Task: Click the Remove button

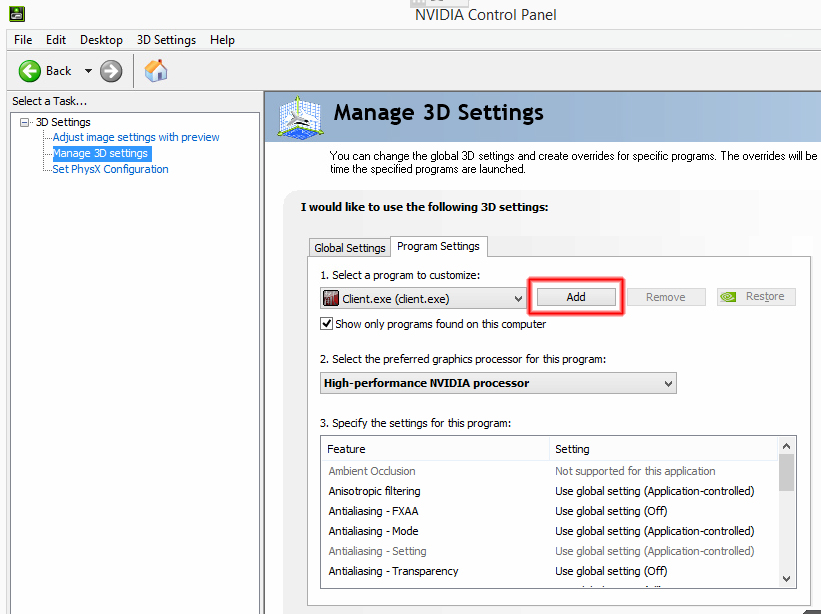Action: coord(665,297)
